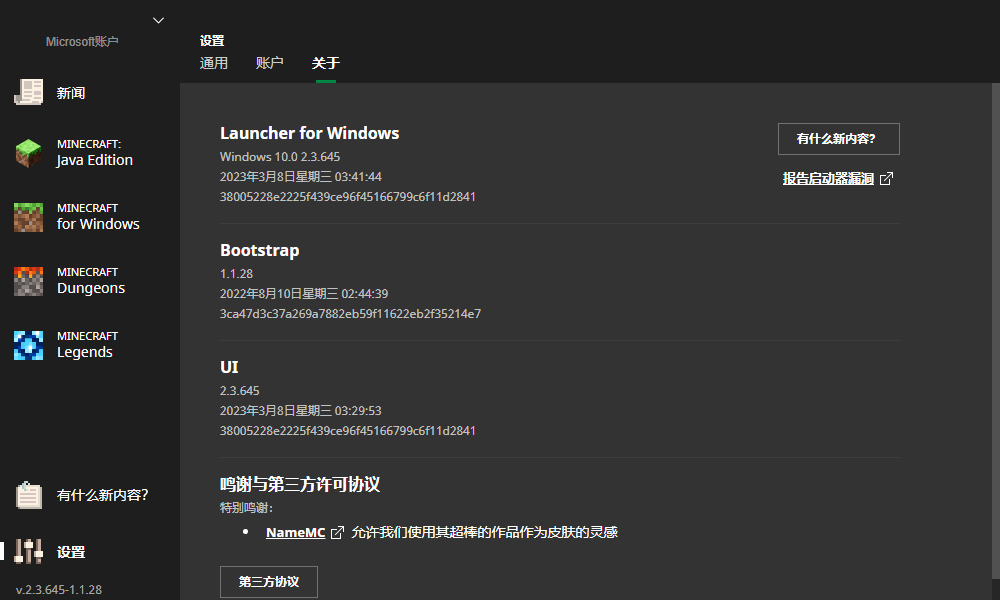This screenshot has width=1000, height=600.
Task: Click version text v.2.3.645-1.1.28
Action: point(59,590)
